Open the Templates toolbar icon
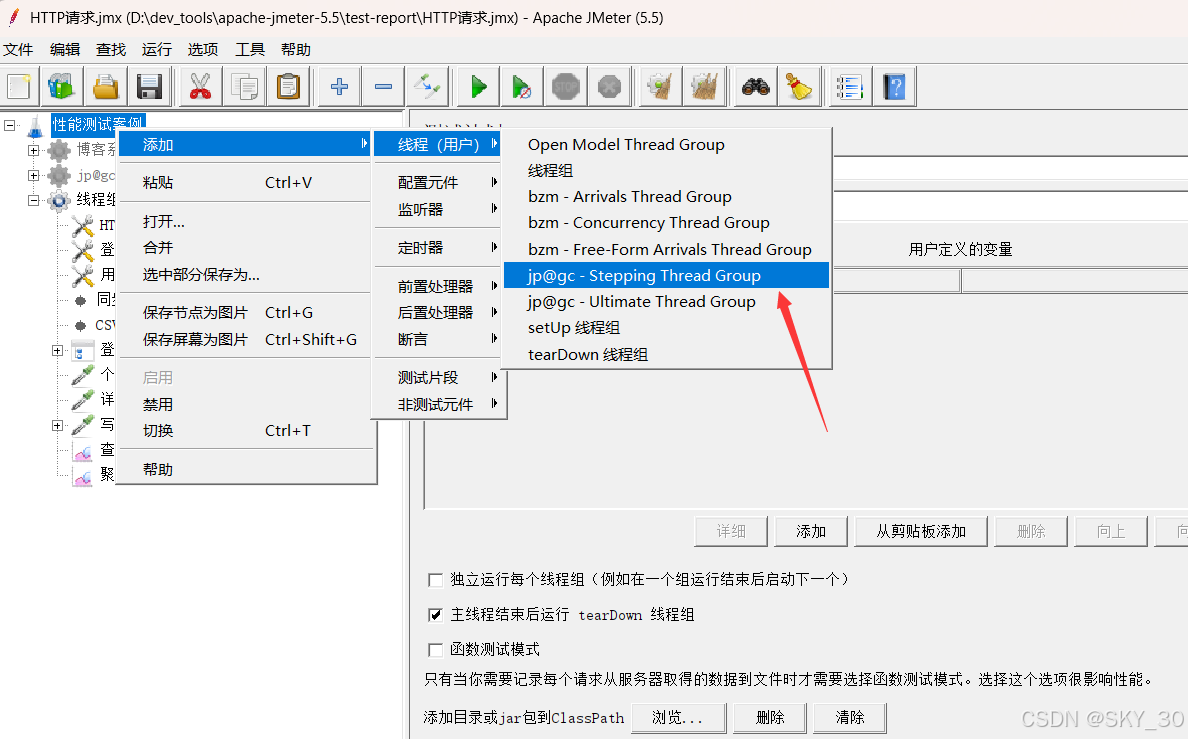 point(61,86)
